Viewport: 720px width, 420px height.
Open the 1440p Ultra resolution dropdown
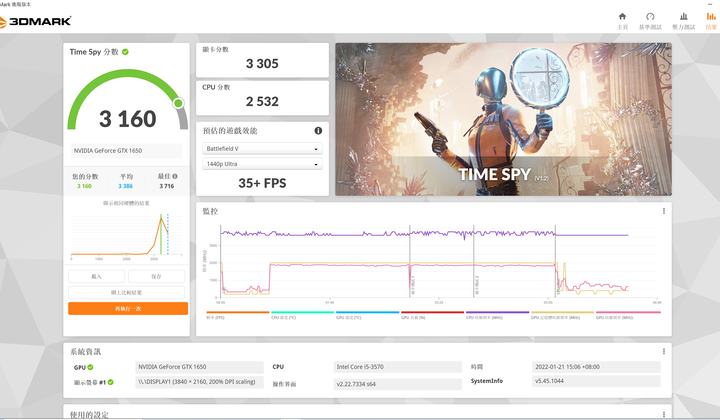(262, 164)
